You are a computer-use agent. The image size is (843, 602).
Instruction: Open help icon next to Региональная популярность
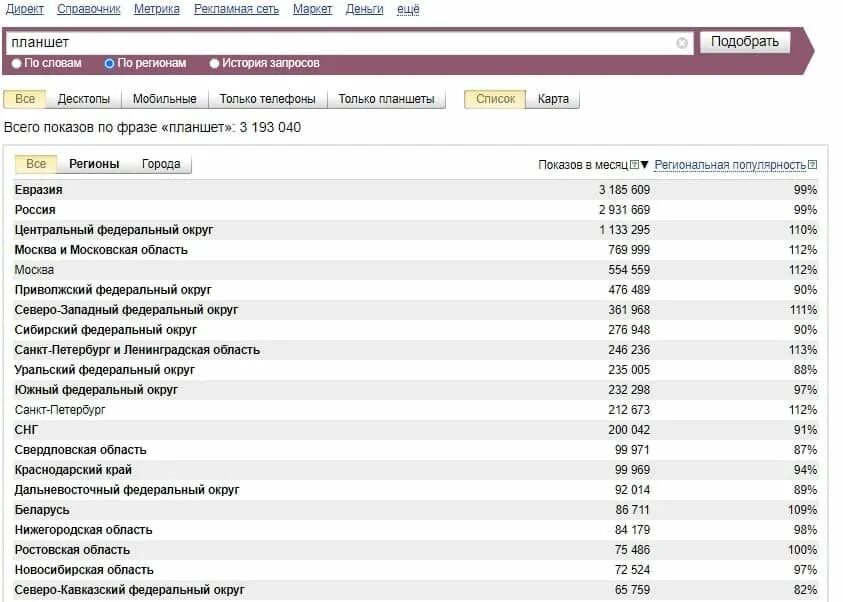812,164
